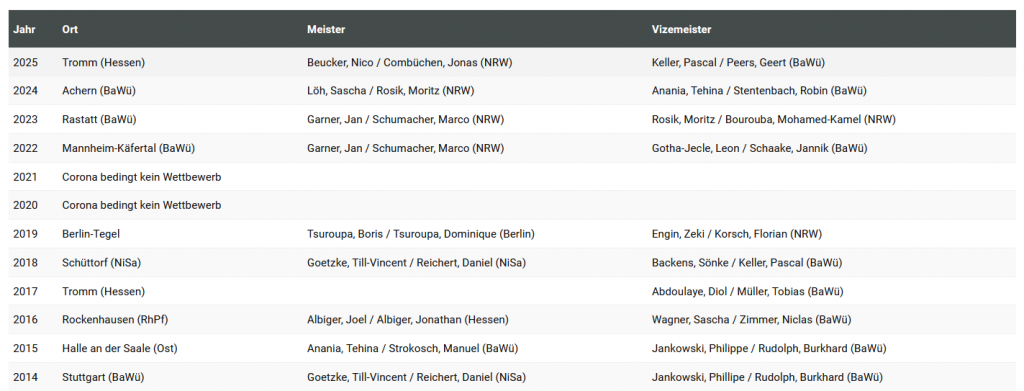This screenshot has height=391, width=1024.
Task: Click the Jahr column header
Action: coord(24,29)
